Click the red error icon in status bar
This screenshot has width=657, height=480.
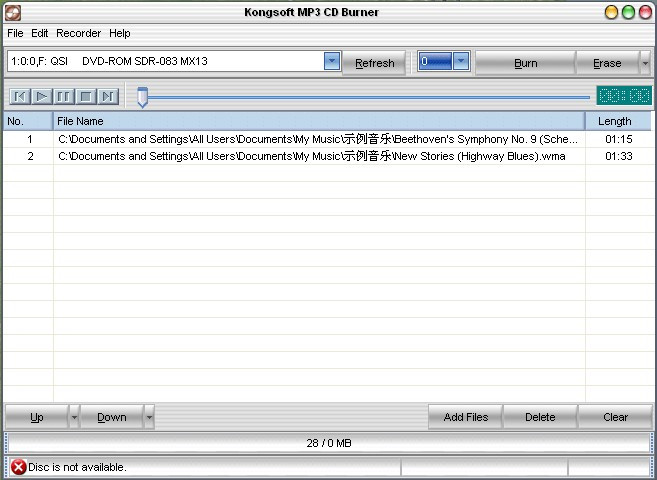pos(18,467)
